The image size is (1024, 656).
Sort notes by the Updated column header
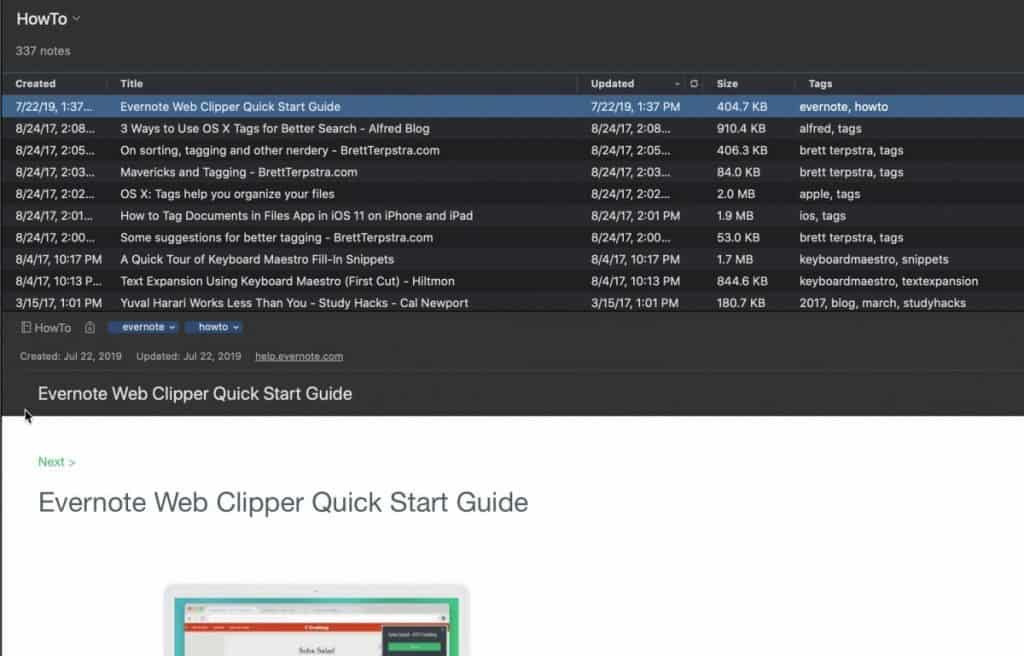(x=612, y=84)
